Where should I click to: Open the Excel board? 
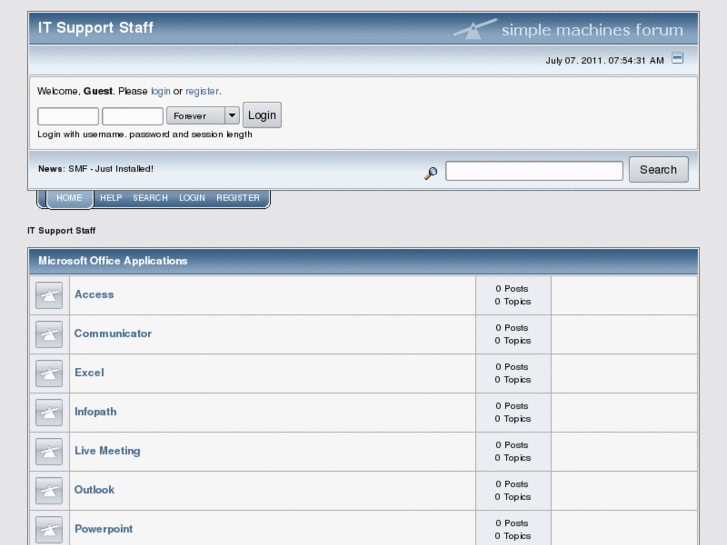tap(89, 372)
